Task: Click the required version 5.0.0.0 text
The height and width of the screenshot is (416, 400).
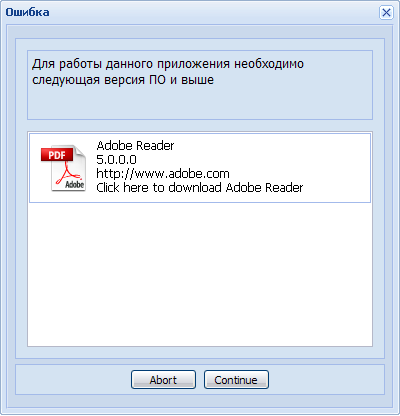Action: [x=116, y=160]
